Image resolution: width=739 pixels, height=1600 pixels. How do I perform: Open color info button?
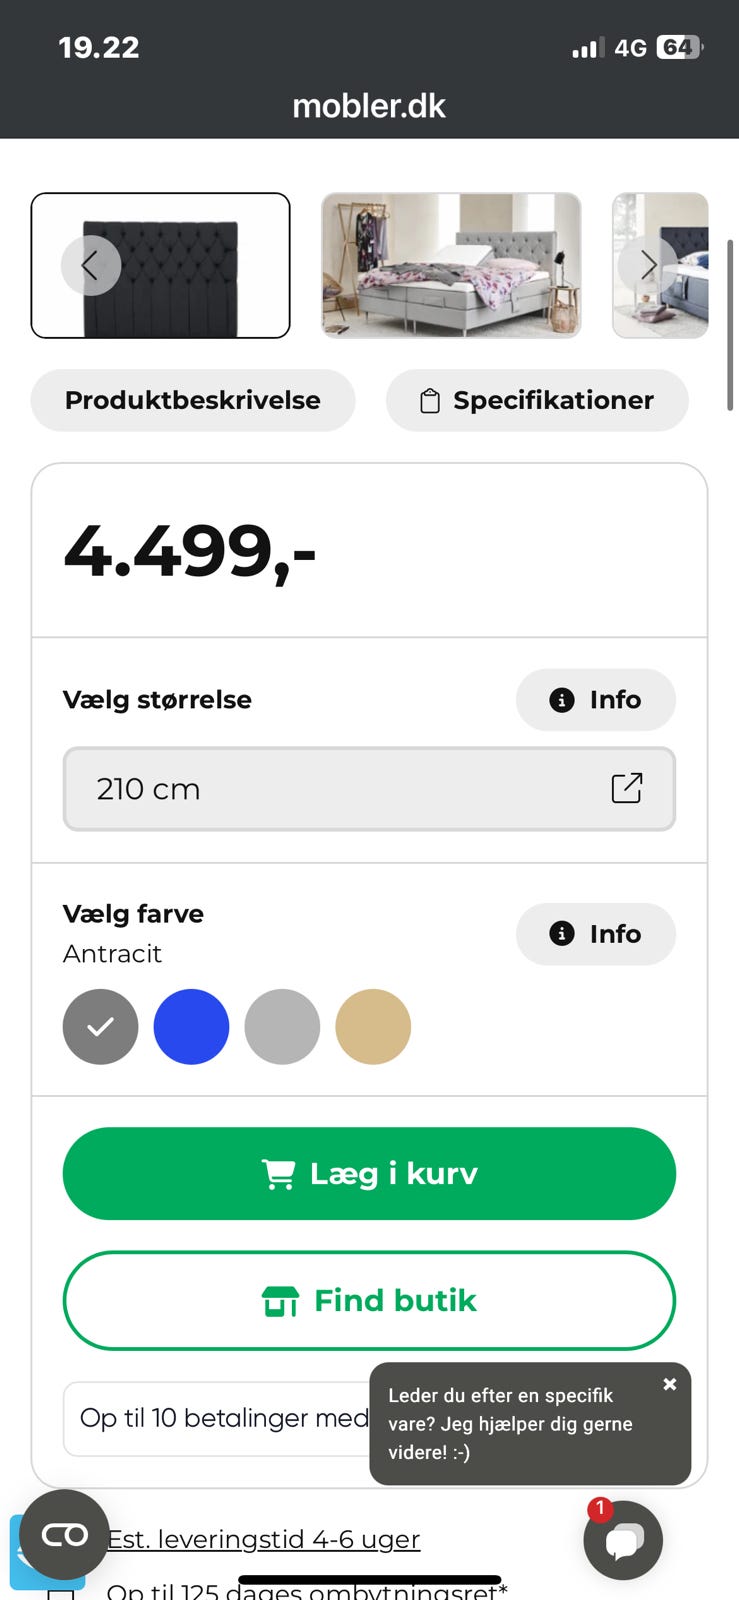tap(596, 934)
